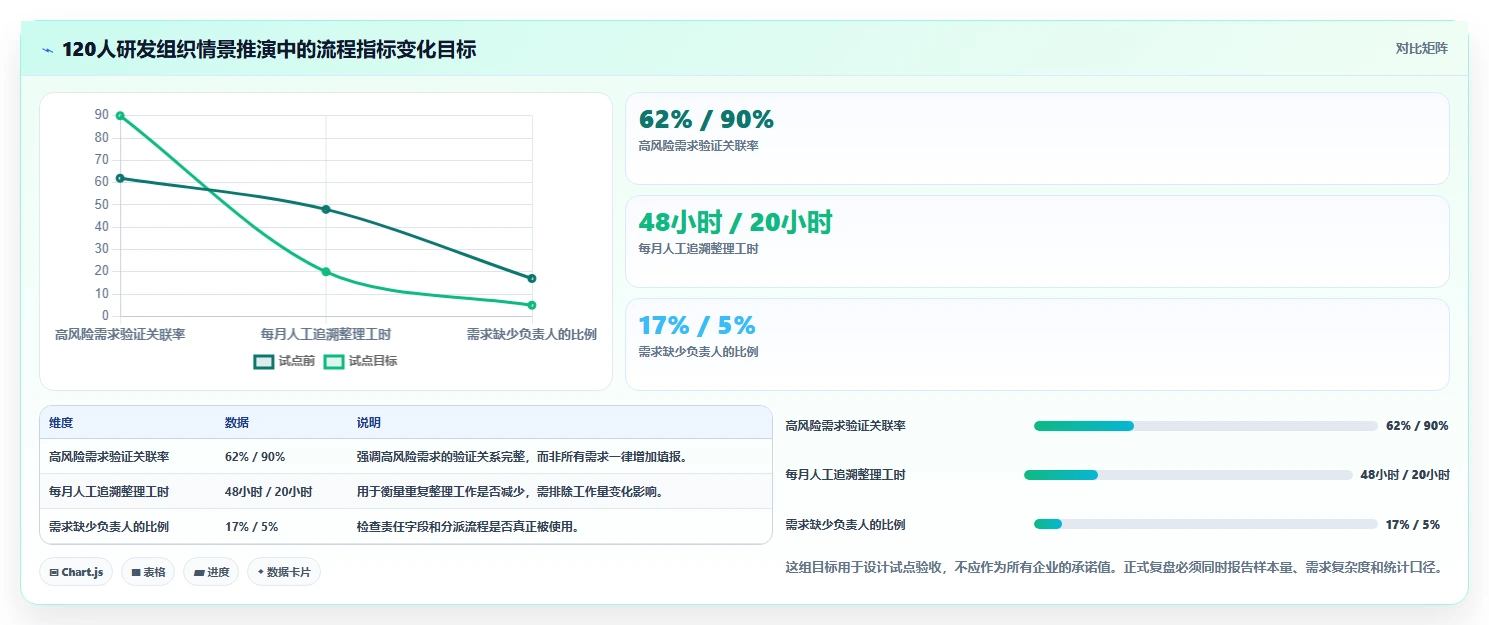Viewport: 1489px width, 625px height.
Task: Click the 需求缺少负责人的比例 progress bar
Action: 1206,524
